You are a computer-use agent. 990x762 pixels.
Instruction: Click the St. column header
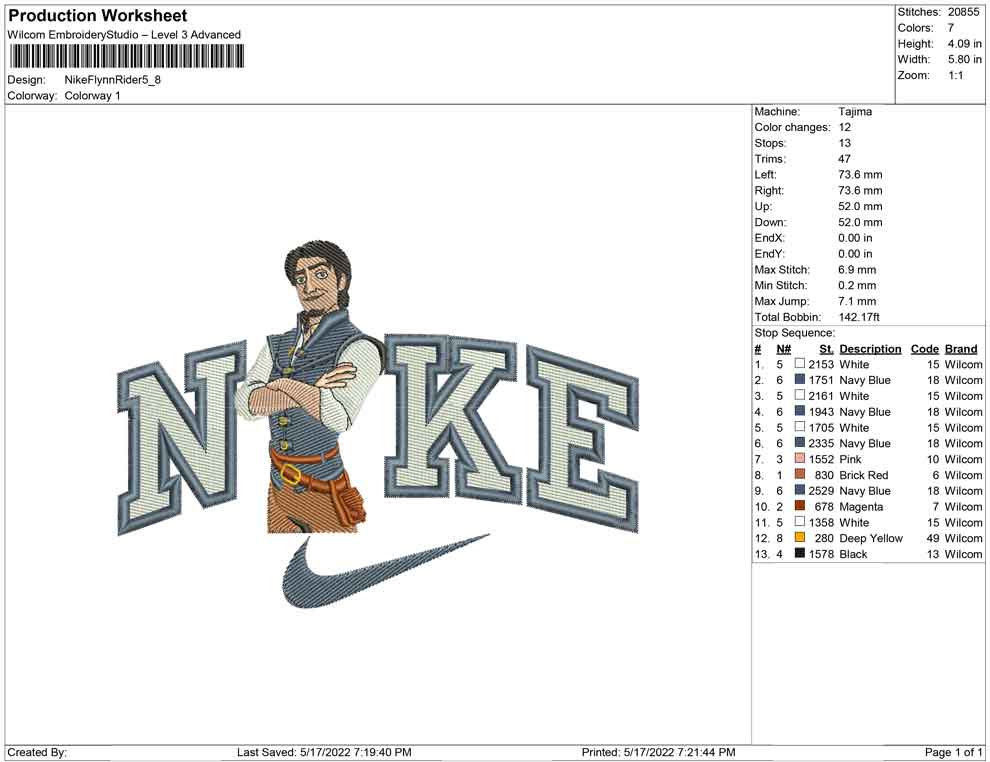tap(826, 348)
